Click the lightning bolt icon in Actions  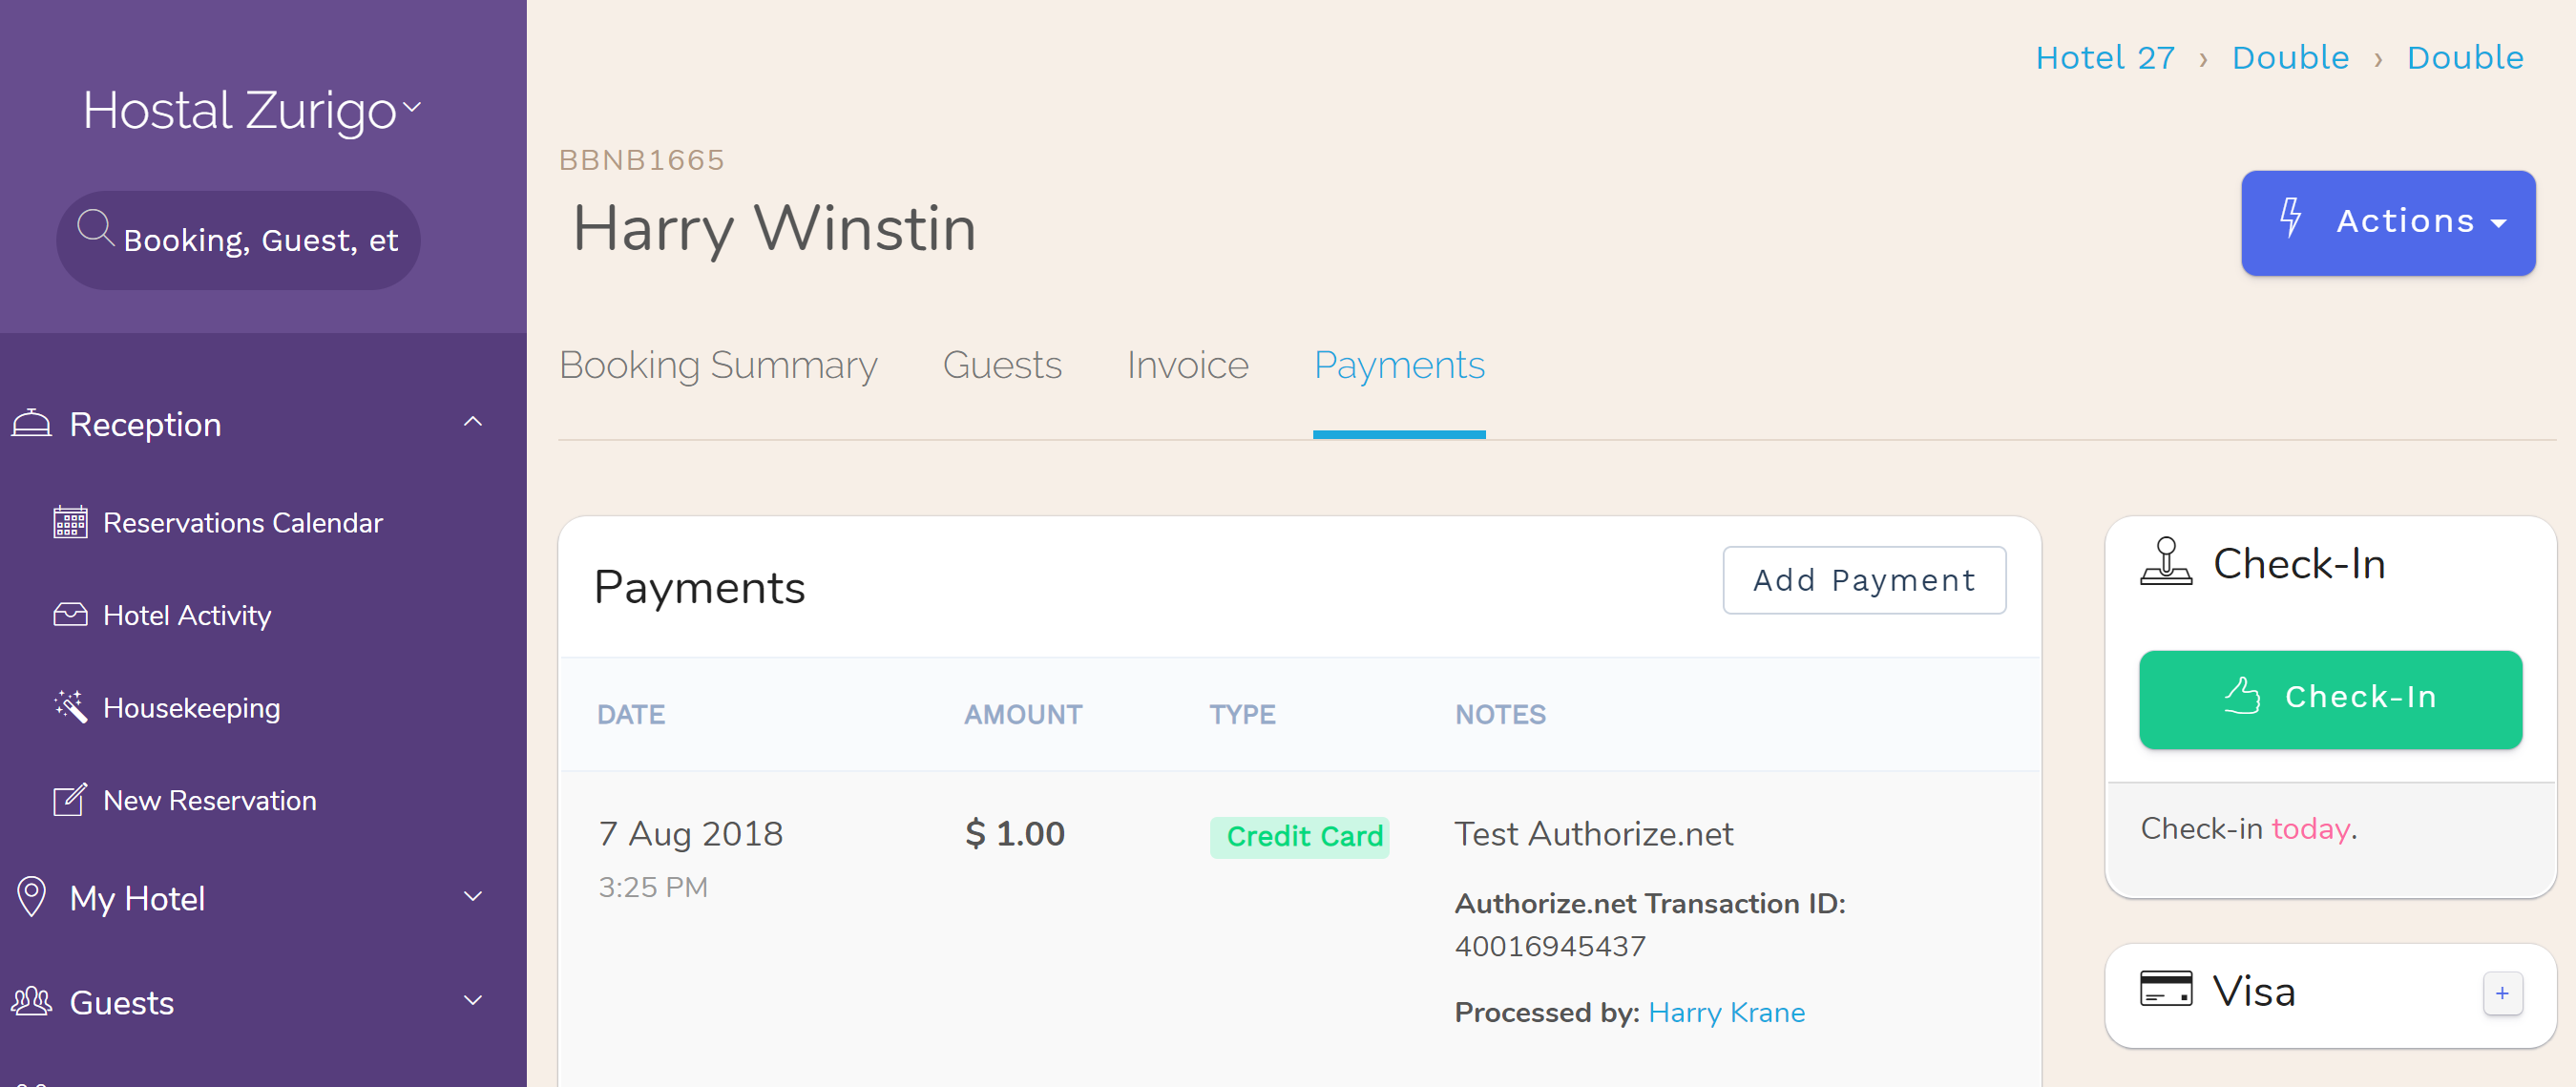point(2290,218)
